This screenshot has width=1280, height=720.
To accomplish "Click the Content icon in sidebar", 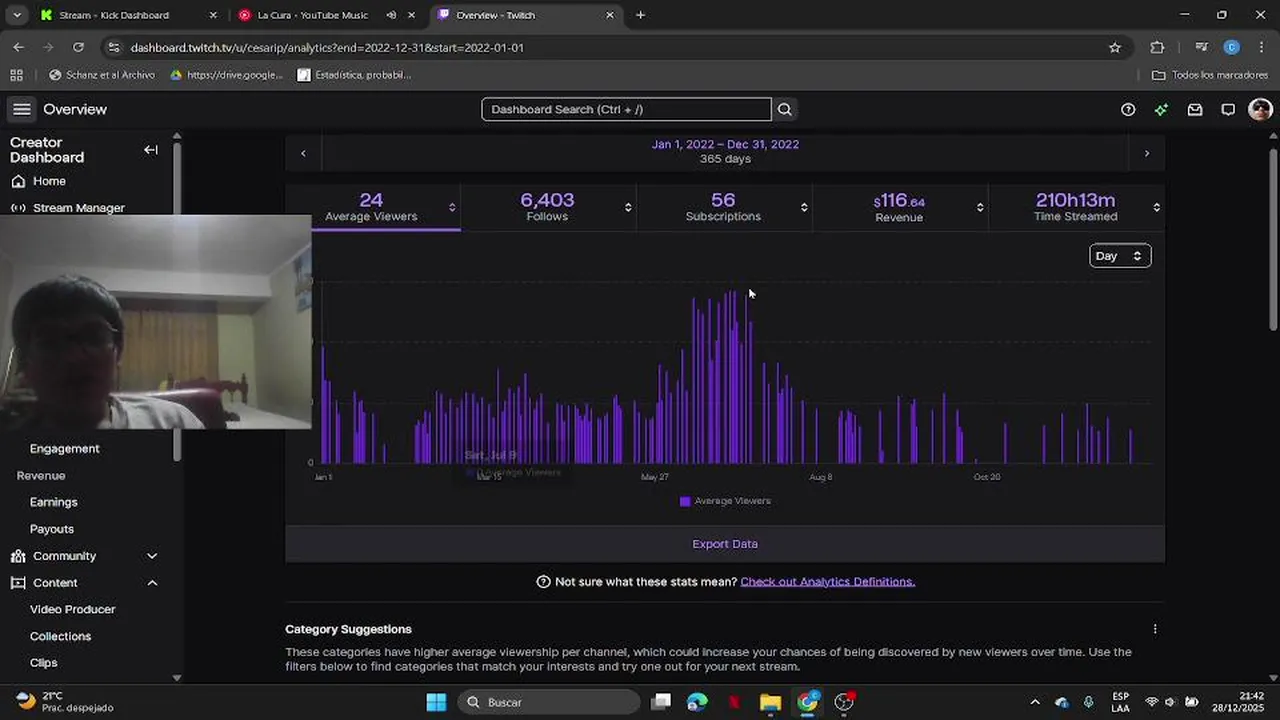I will [x=18, y=583].
